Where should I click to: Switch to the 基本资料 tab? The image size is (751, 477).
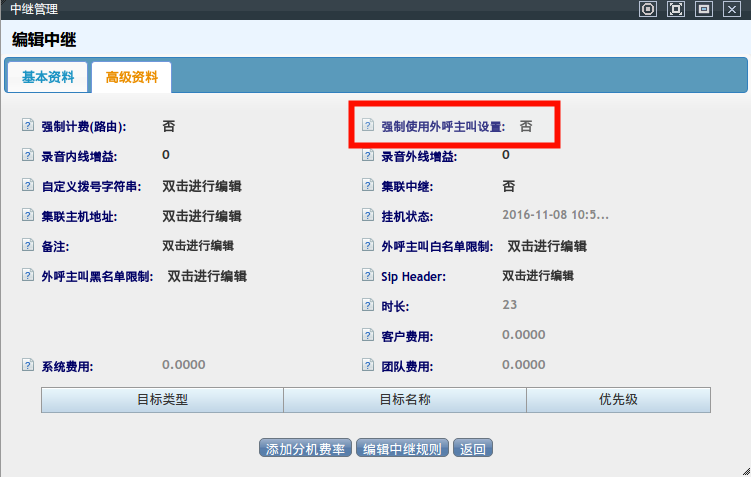(x=48, y=77)
